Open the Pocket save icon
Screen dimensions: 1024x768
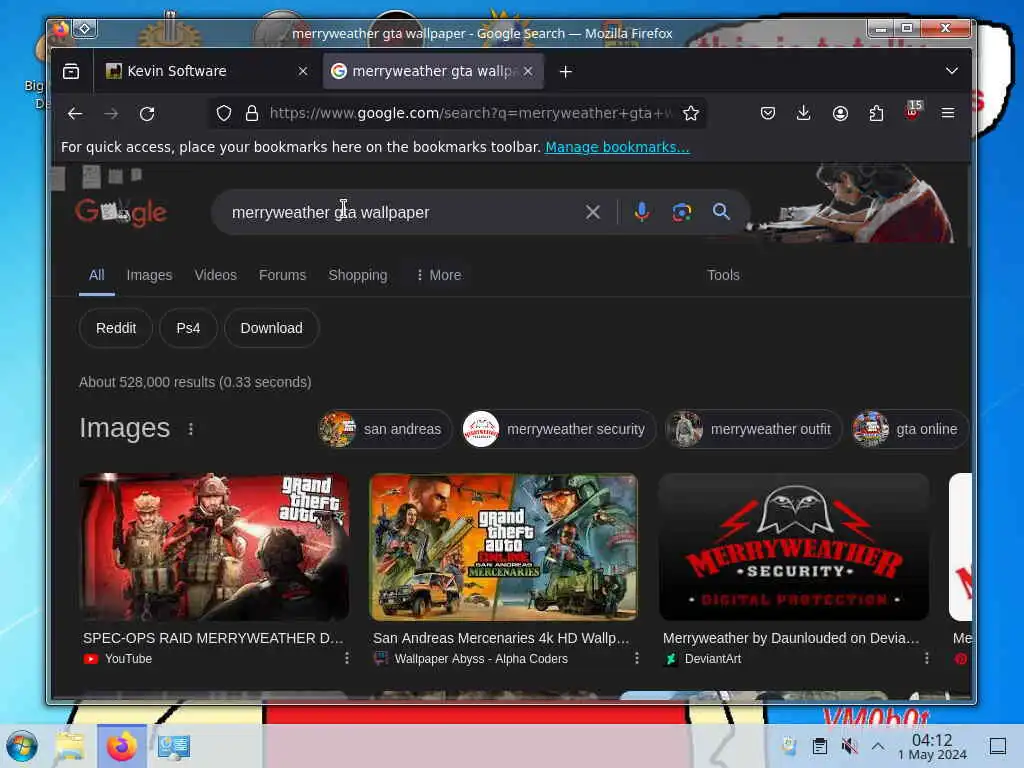point(768,114)
